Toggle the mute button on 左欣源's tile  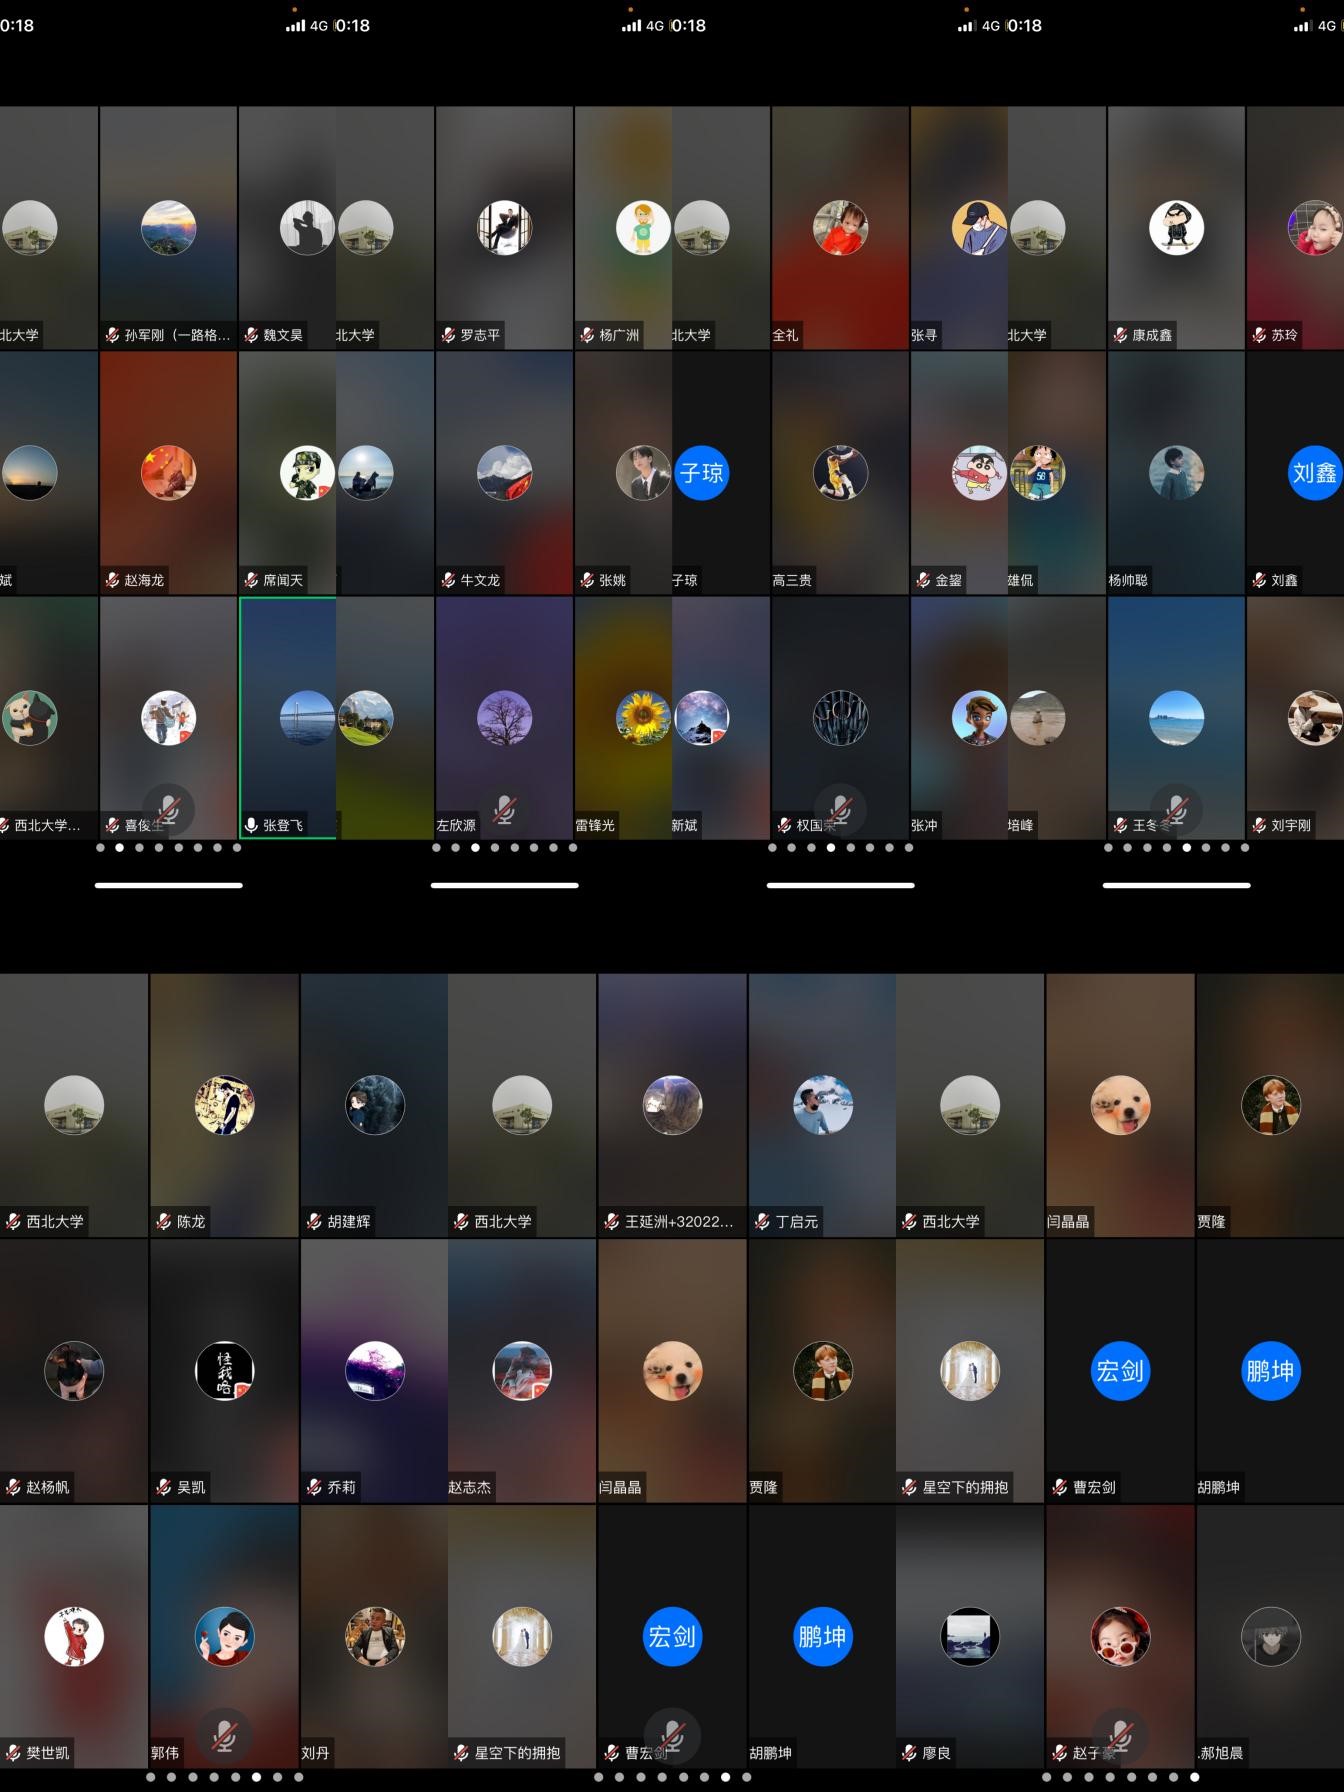(x=504, y=809)
